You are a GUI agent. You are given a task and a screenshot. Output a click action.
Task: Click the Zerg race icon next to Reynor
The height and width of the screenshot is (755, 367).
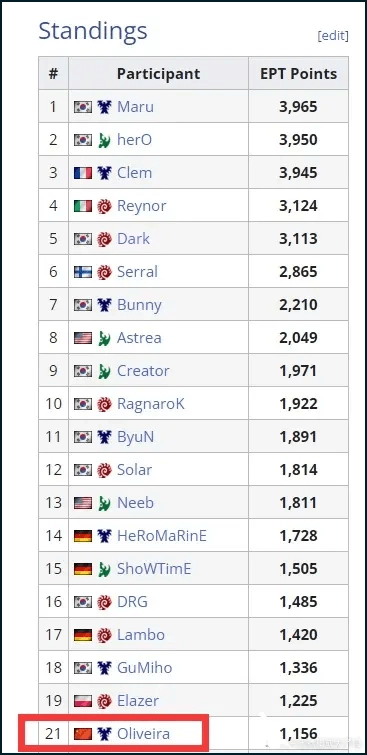click(x=104, y=206)
